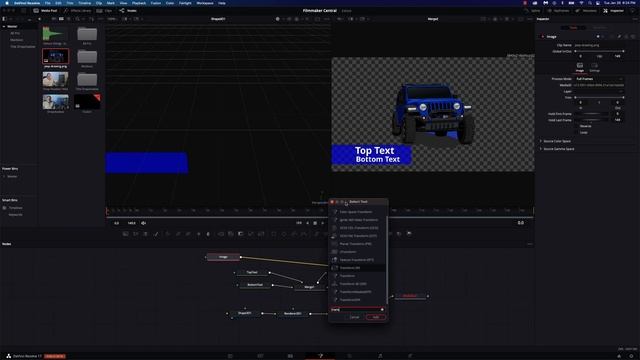Open the Deliver page icon
The image size is (640, 360).
(x=410, y=356)
